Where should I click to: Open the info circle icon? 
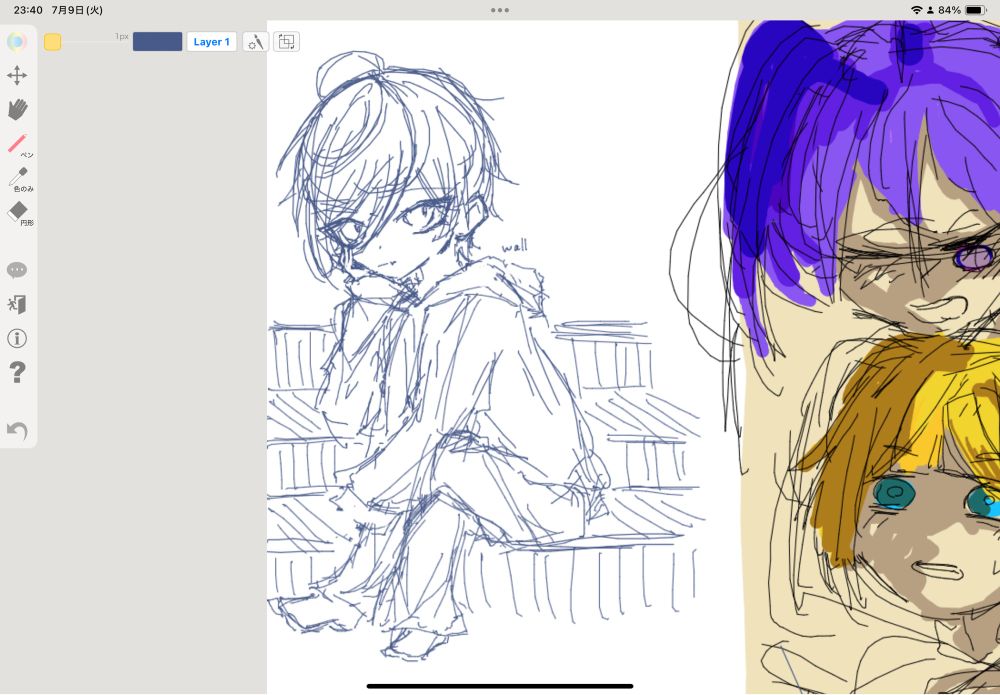point(17,338)
